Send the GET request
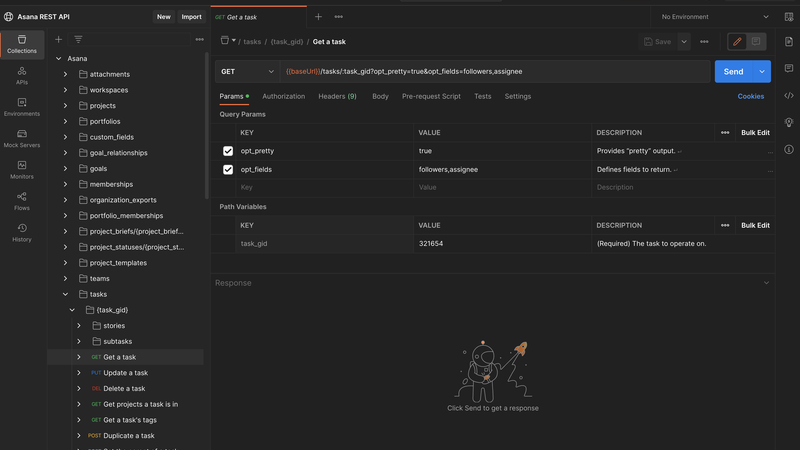 tap(734, 71)
